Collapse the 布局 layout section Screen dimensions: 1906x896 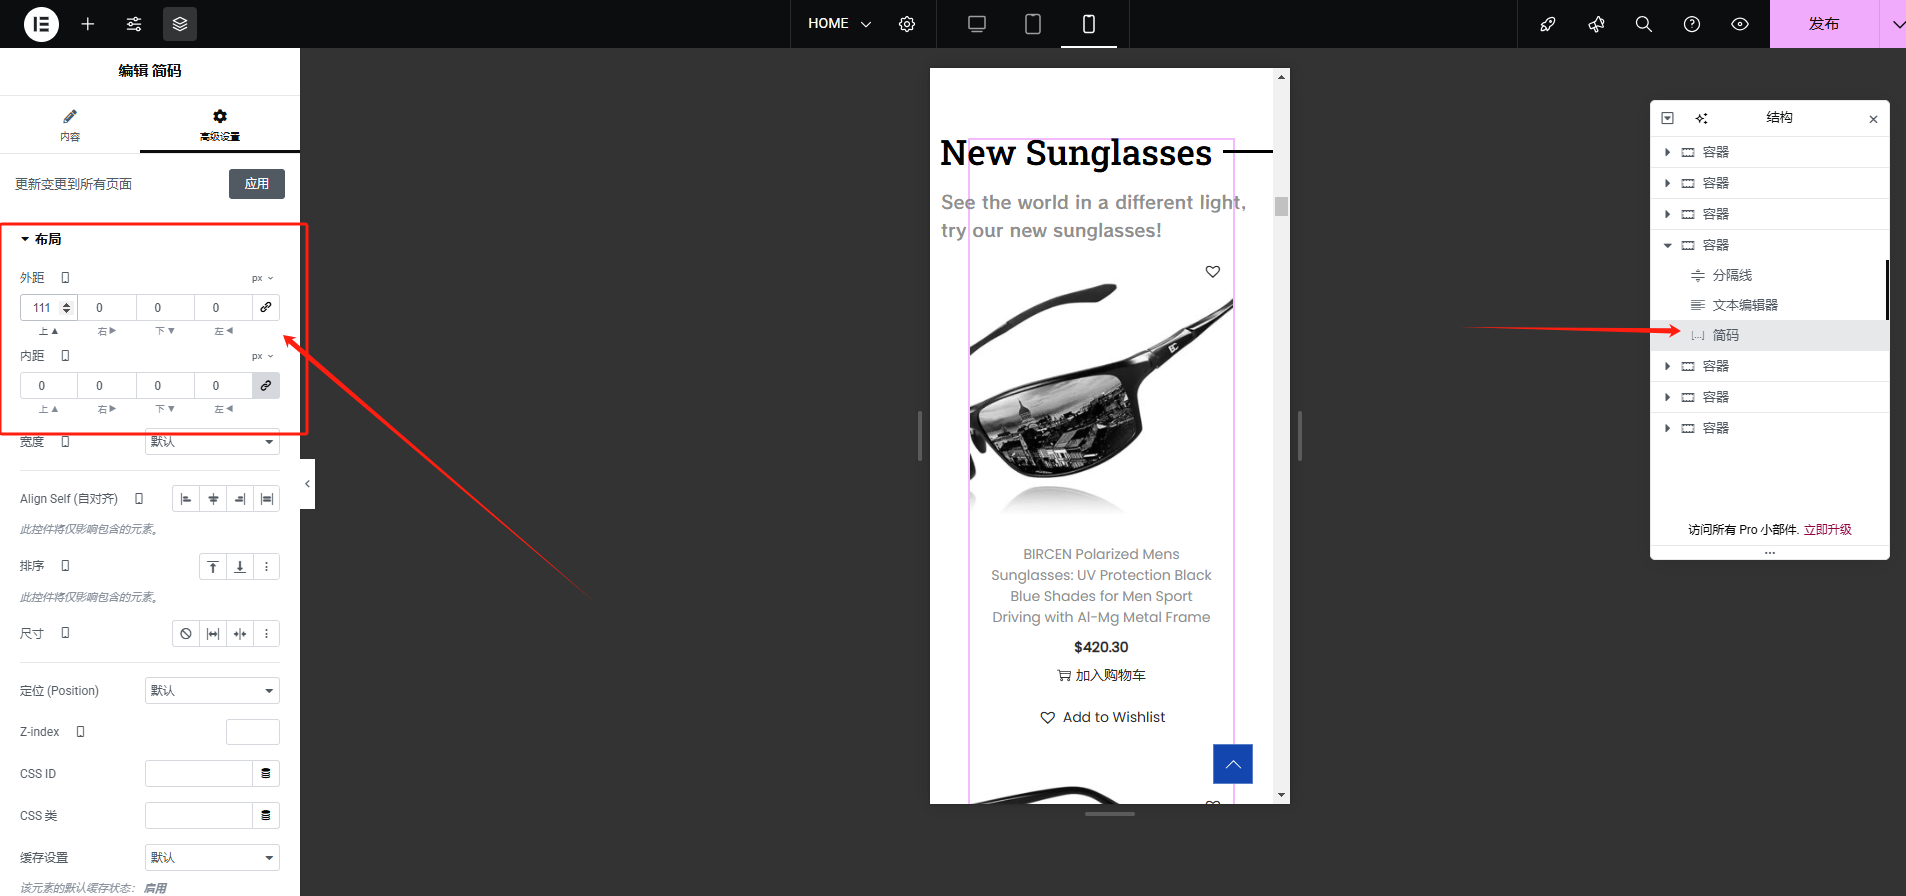[41, 239]
